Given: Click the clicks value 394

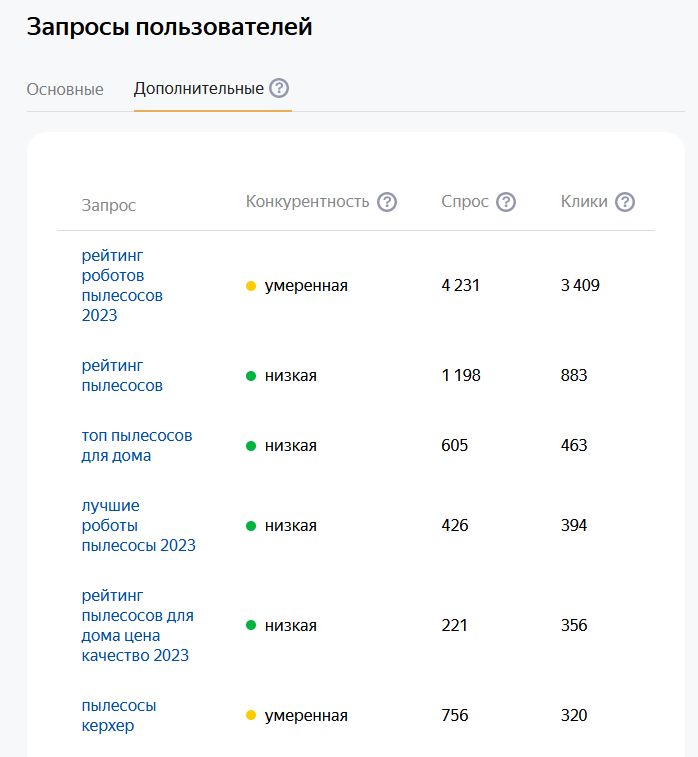Looking at the screenshot, I should 574,525.
